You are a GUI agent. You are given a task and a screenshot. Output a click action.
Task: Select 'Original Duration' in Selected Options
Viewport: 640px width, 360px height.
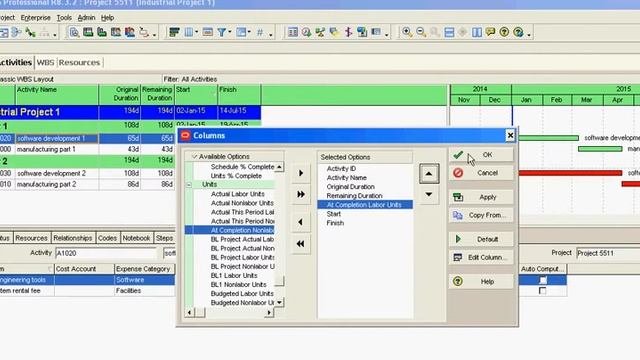[350, 187]
